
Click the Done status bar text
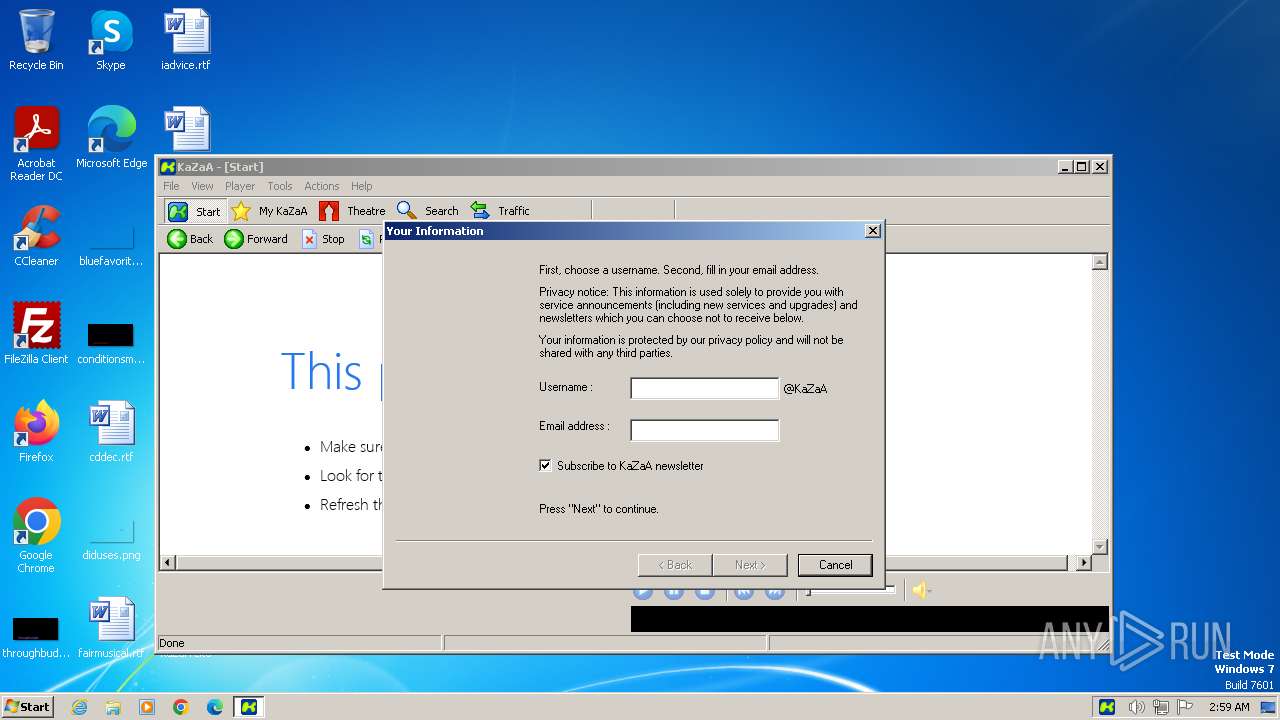(x=172, y=643)
